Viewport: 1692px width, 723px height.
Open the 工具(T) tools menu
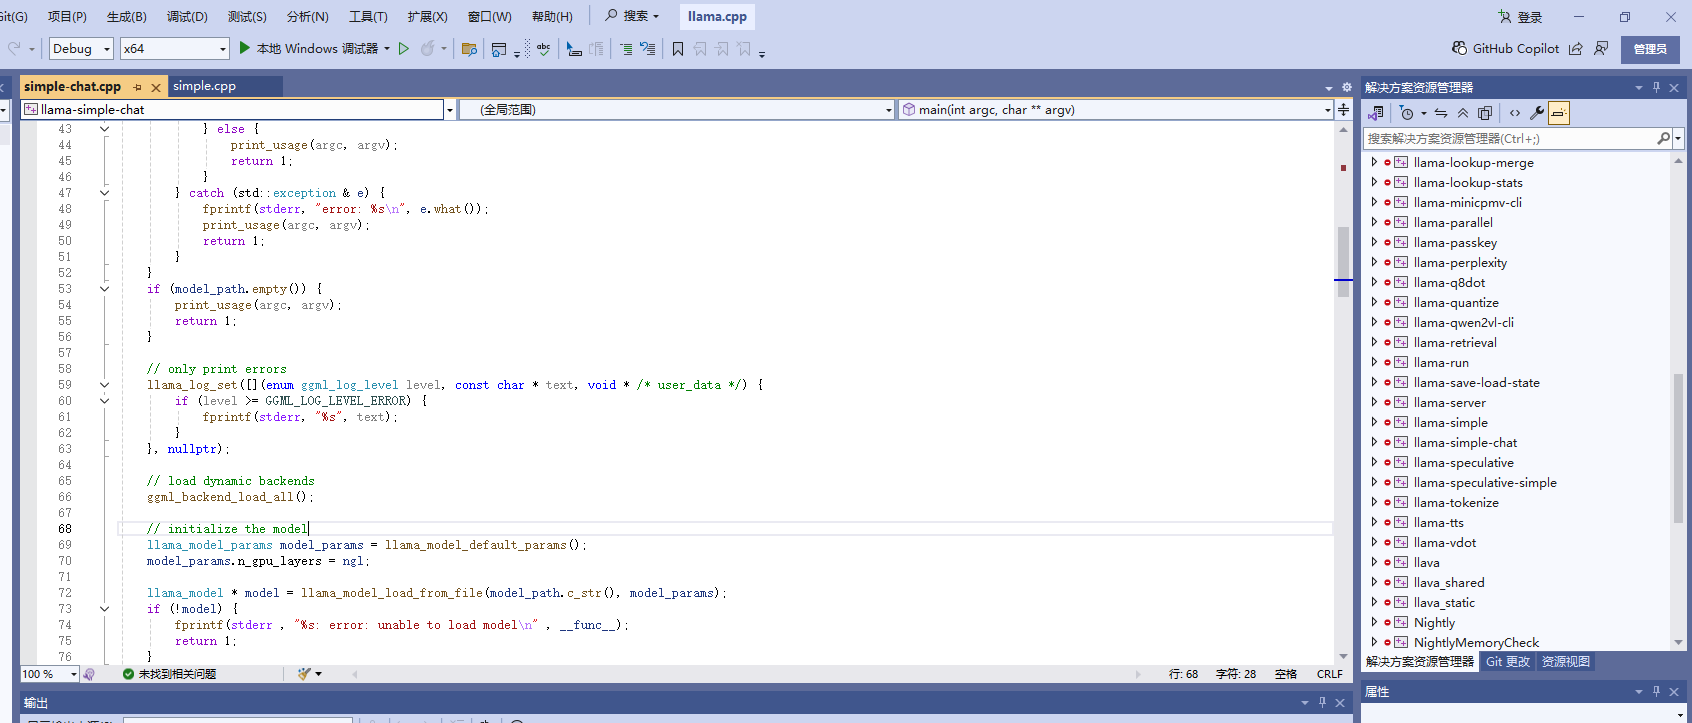pyautogui.click(x=368, y=16)
